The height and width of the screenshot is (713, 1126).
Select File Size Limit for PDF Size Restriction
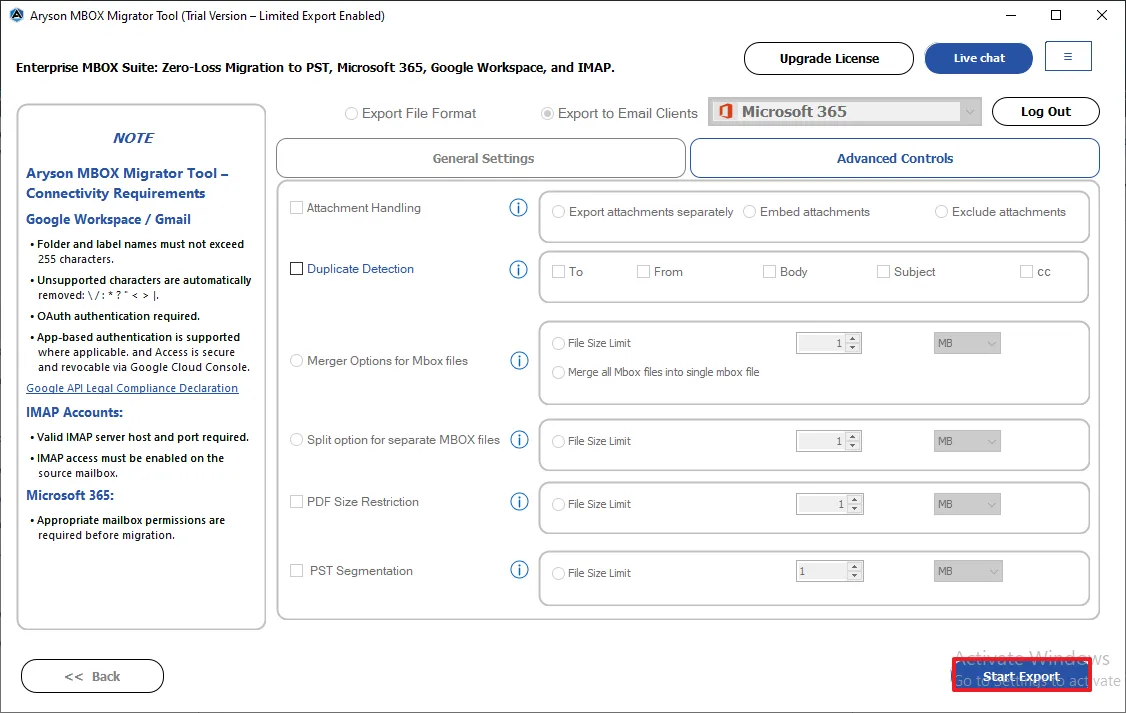(x=558, y=504)
